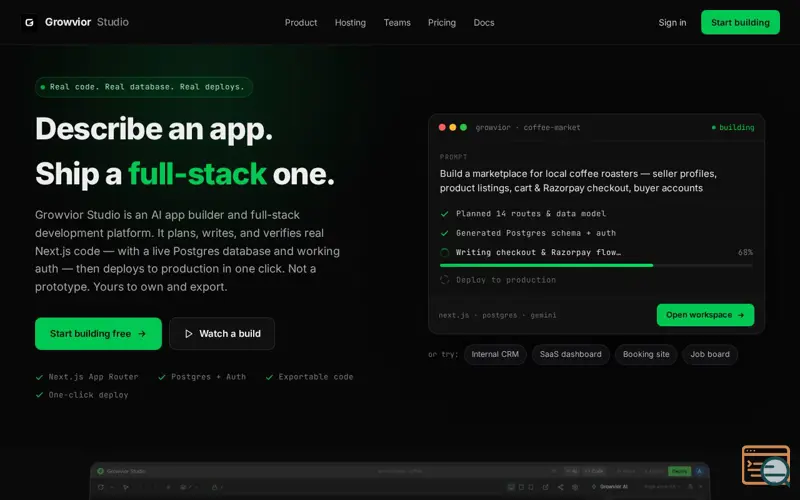Click the 'next.js · postgres · gemini' footer text
The height and width of the screenshot is (500, 800).
point(497,315)
